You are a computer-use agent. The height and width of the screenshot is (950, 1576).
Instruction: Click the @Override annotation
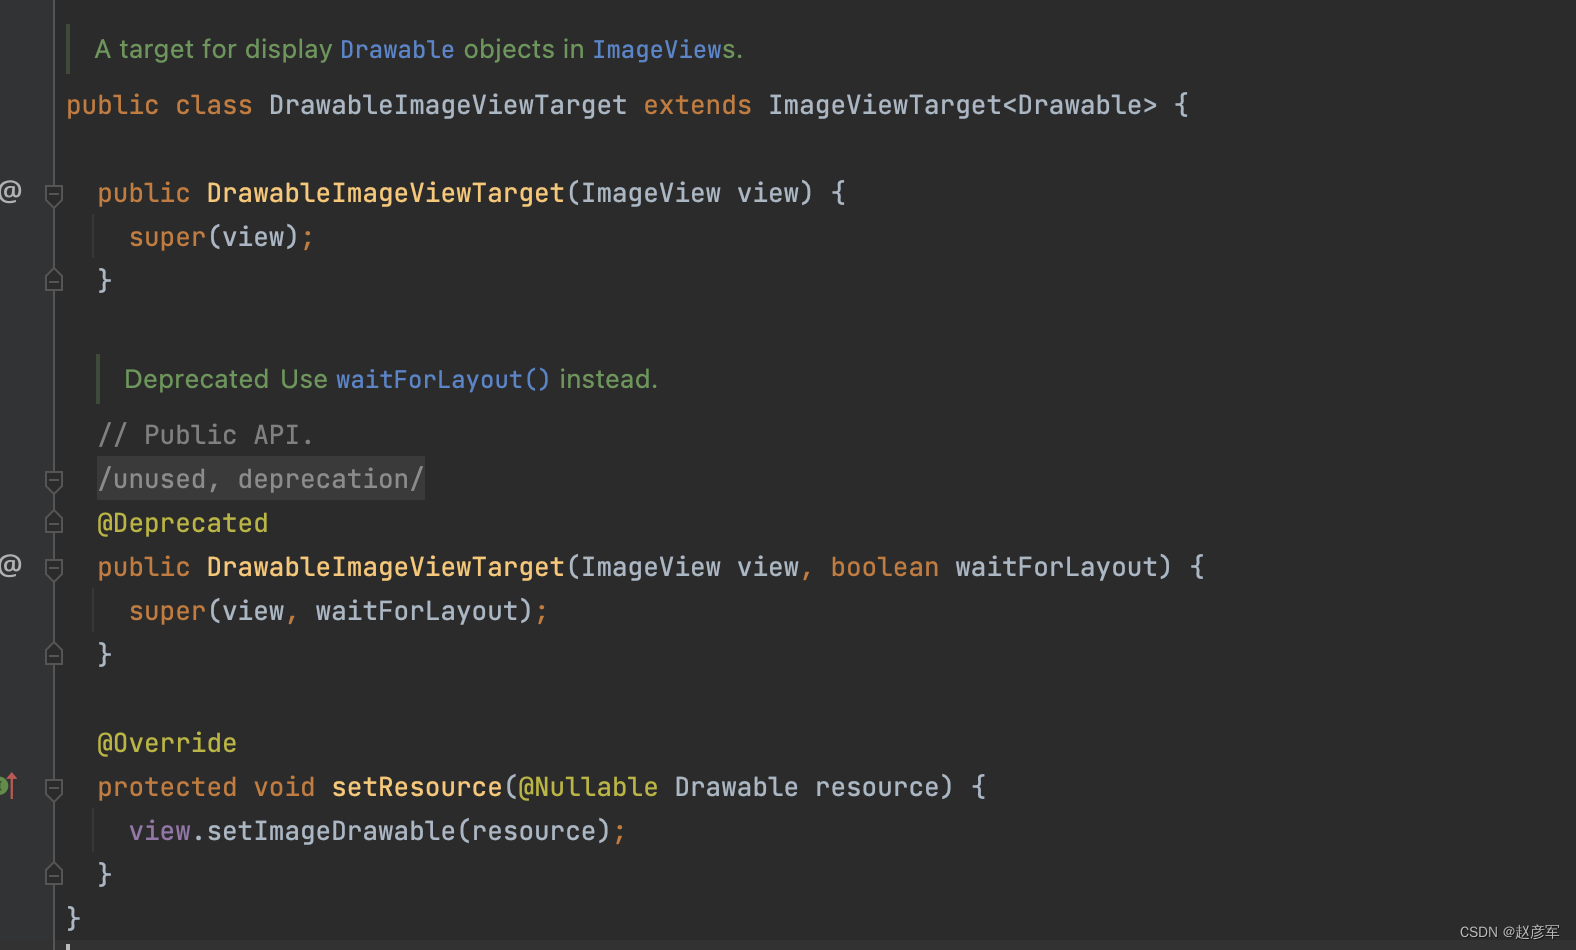(x=167, y=743)
